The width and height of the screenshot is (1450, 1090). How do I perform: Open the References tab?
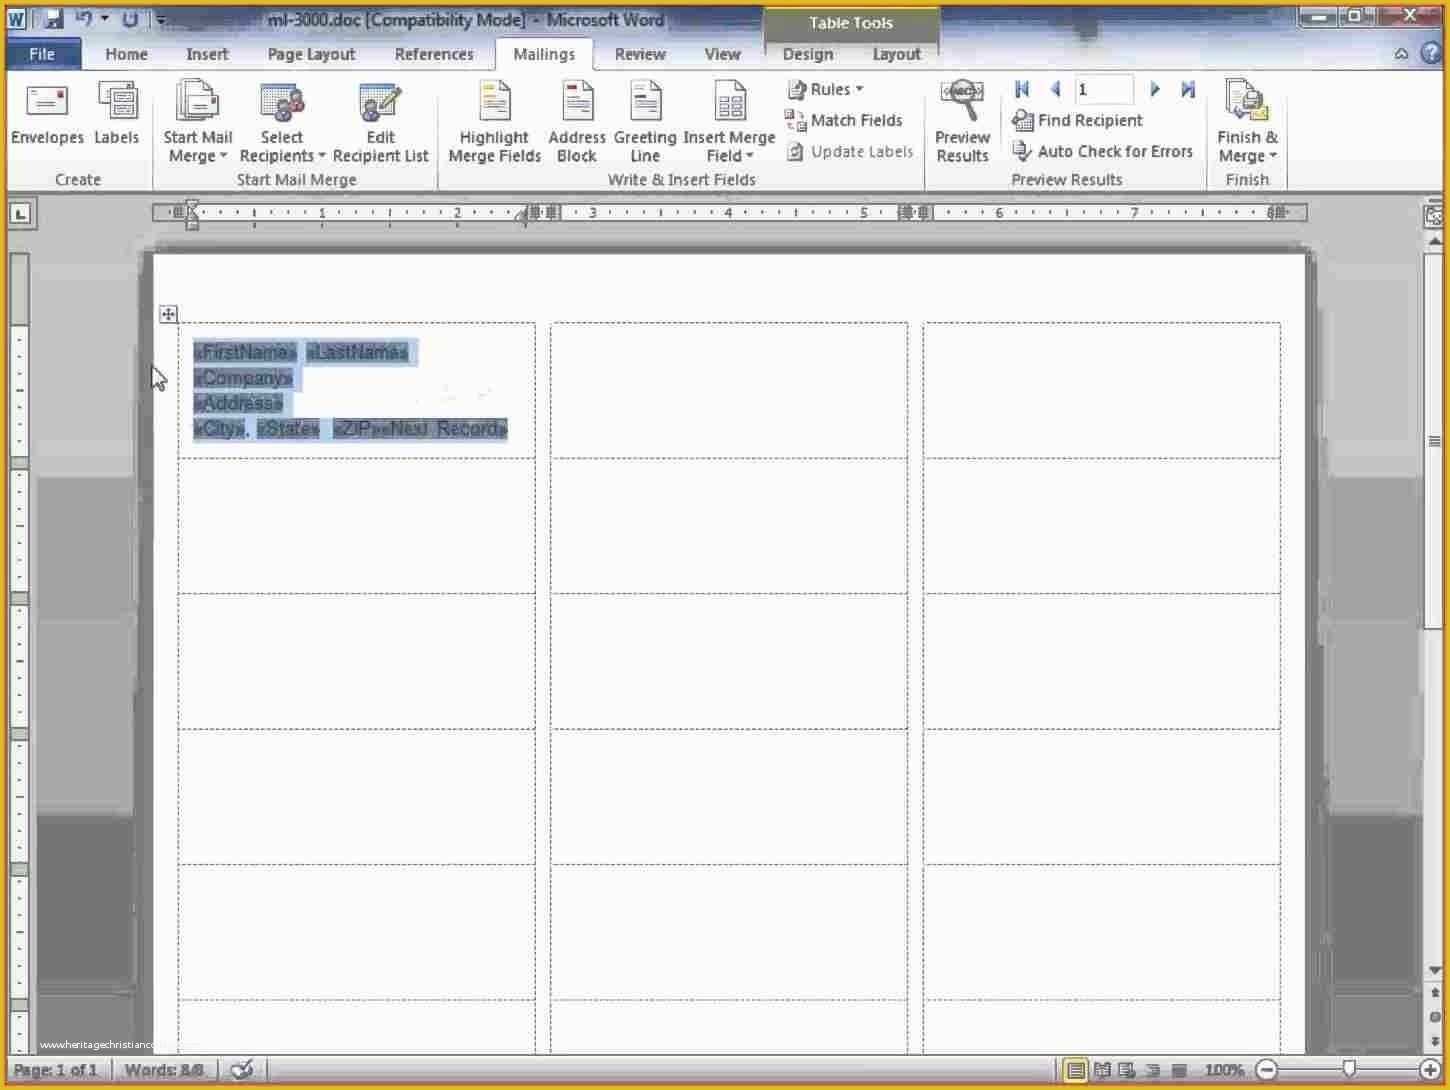pyautogui.click(x=434, y=54)
